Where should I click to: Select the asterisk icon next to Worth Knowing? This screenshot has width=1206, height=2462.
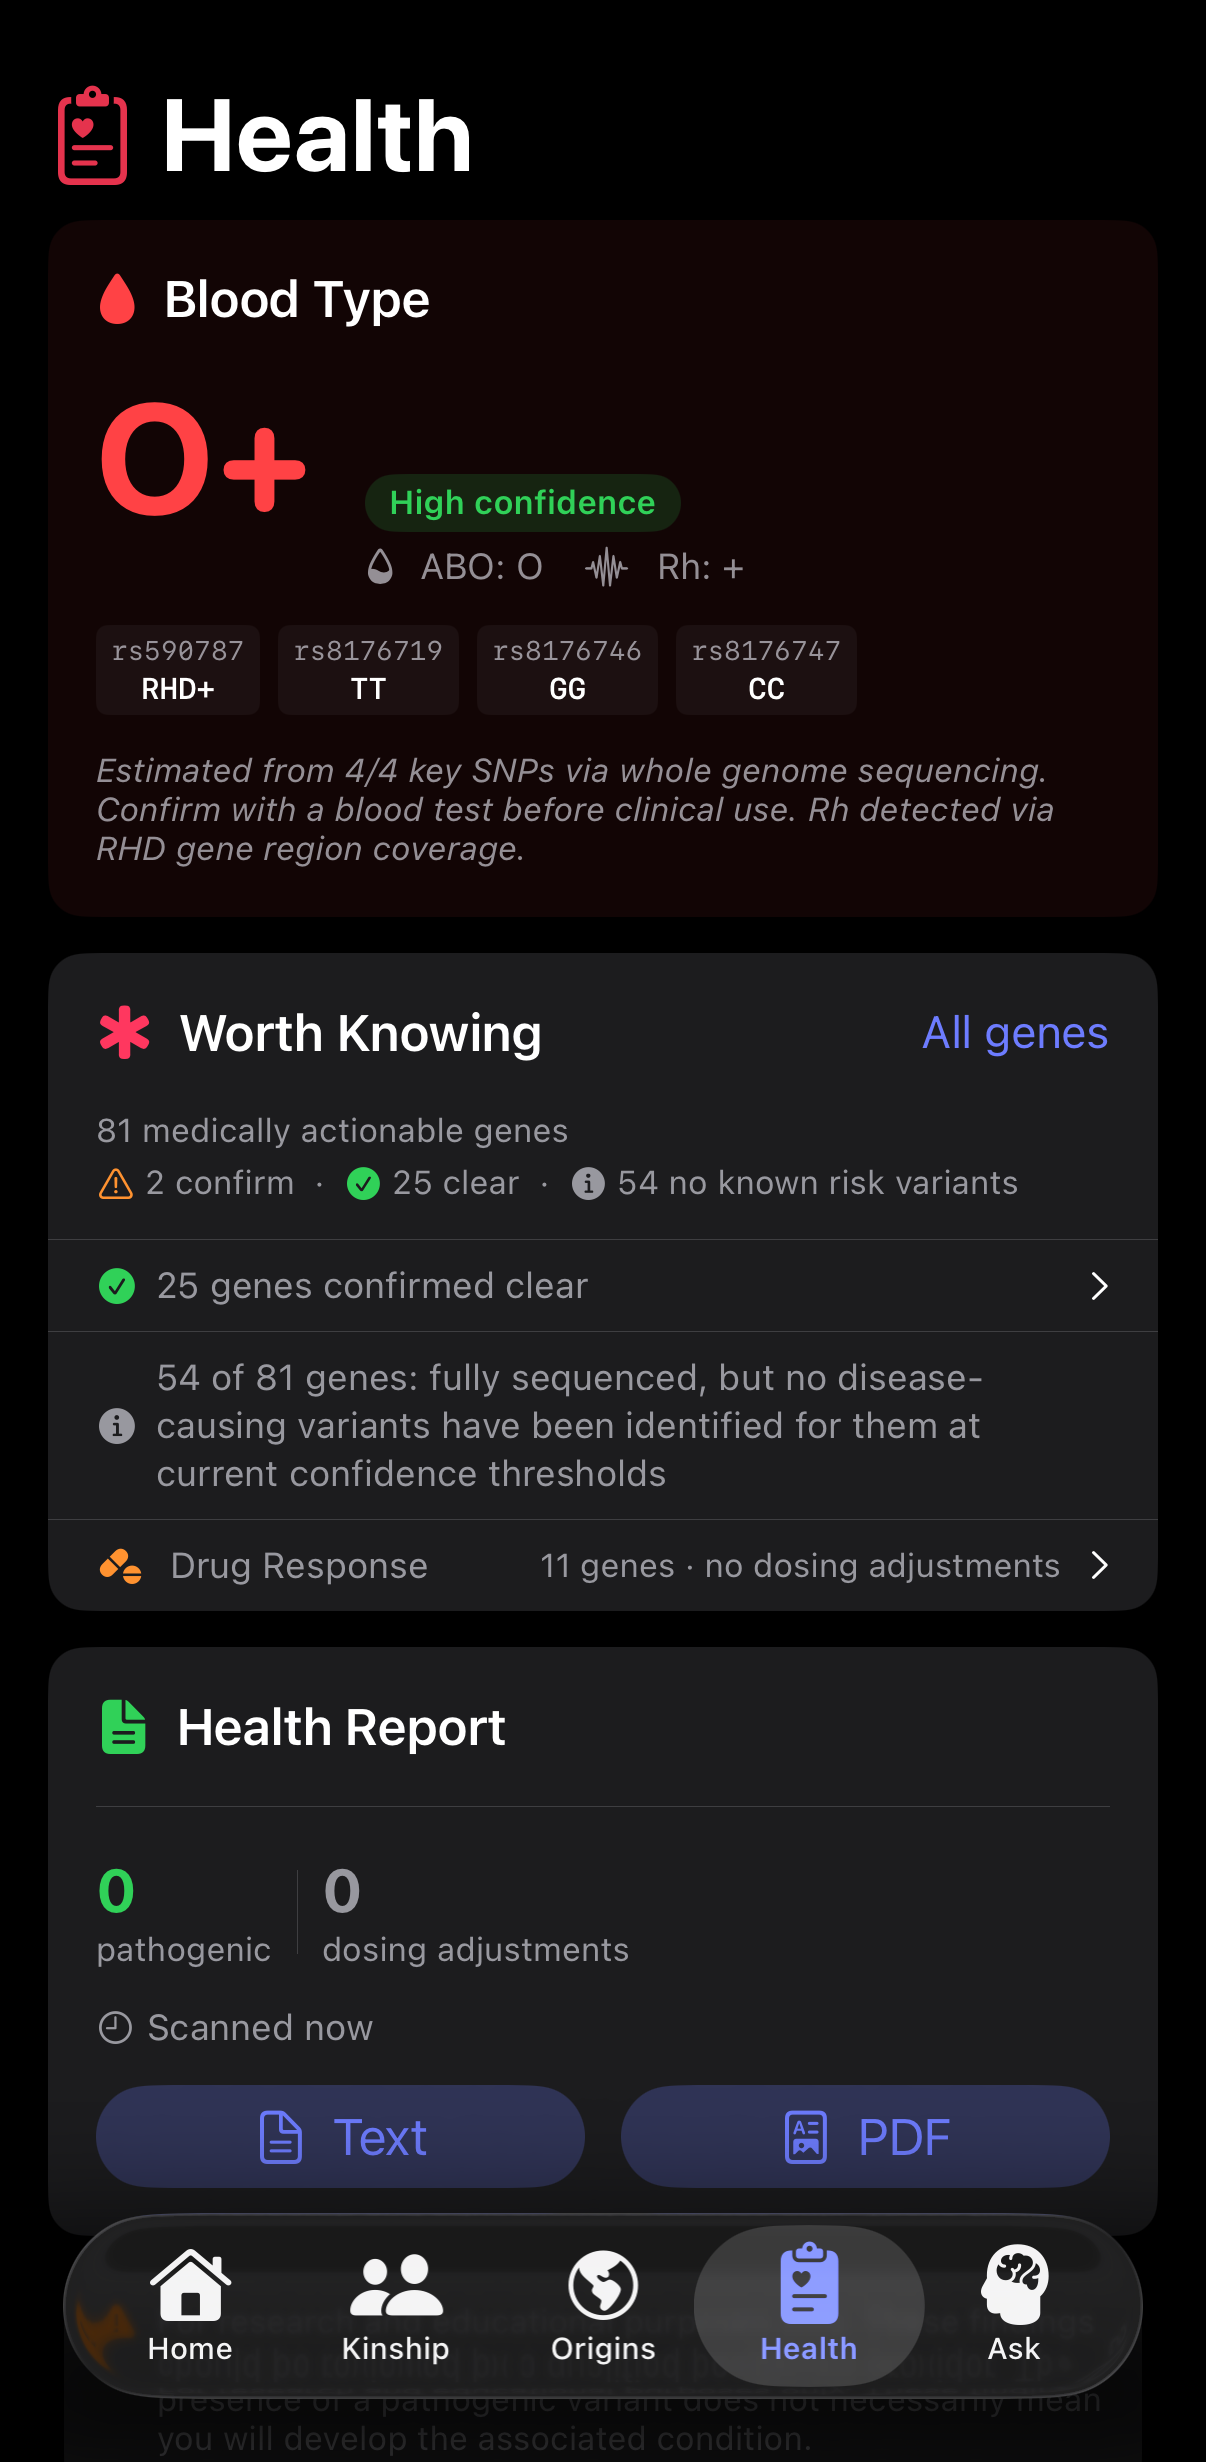coord(123,1033)
